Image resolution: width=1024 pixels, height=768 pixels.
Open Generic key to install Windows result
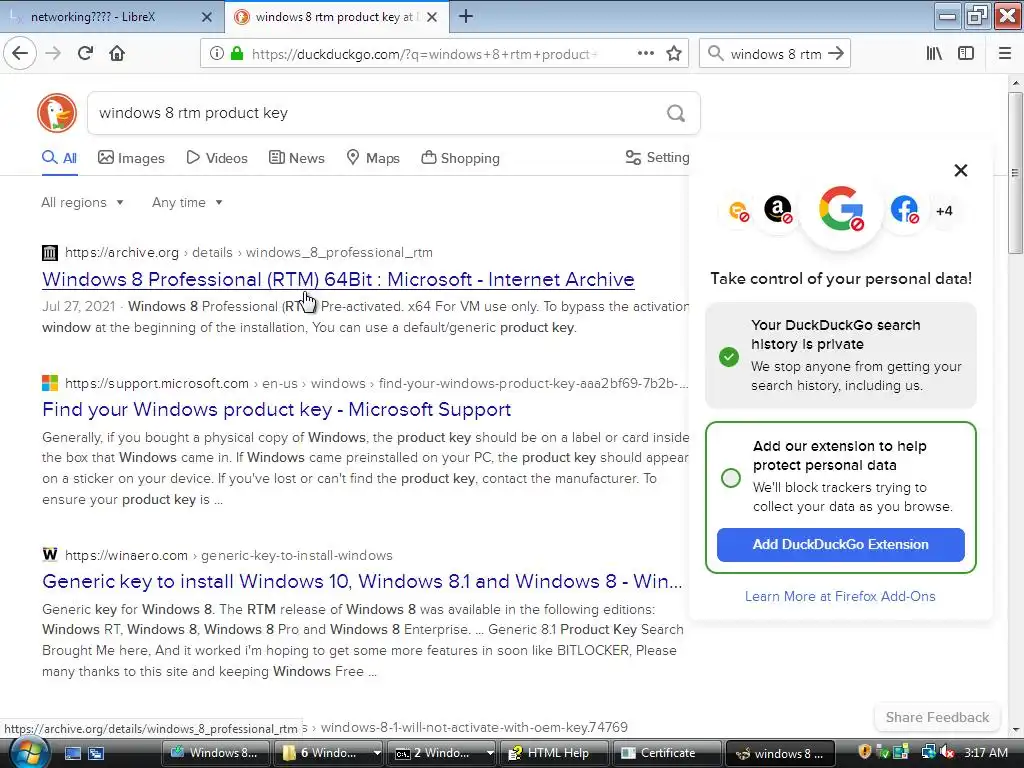(x=362, y=581)
